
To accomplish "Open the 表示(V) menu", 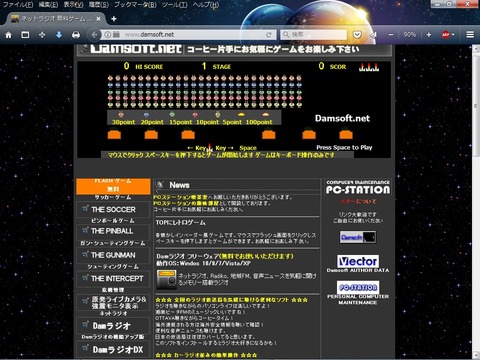I will point(73,5).
